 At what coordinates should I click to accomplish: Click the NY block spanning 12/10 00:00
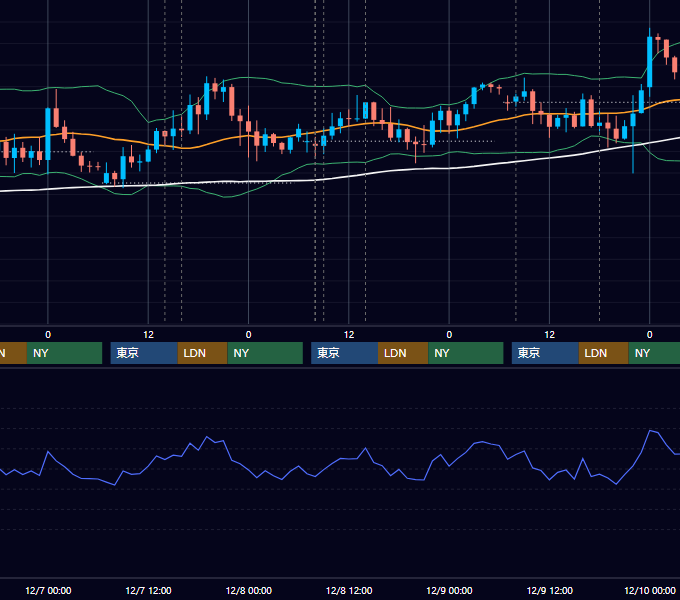pyautogui.click(x=654, y=353)
